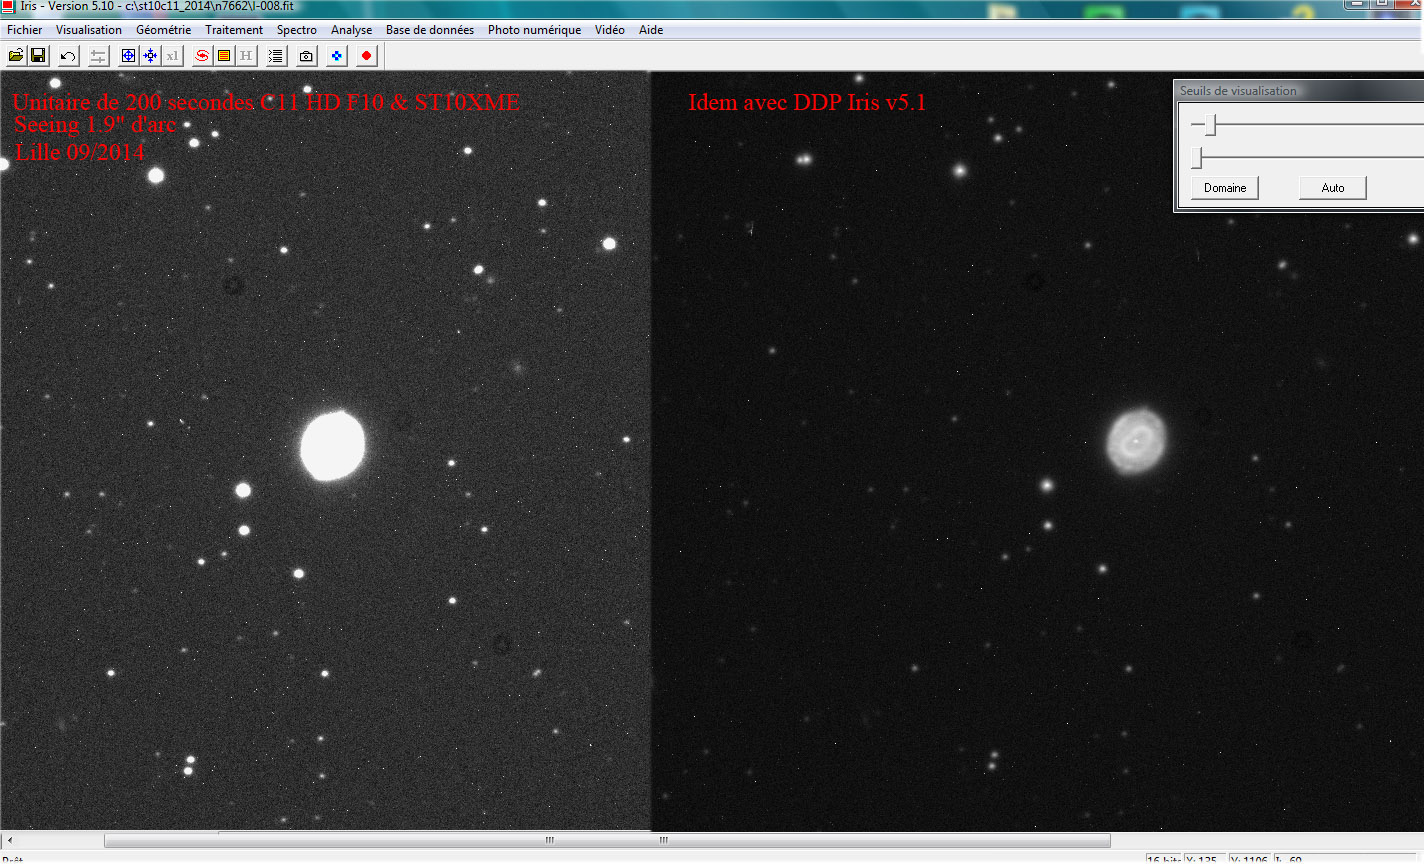Click the grey H toolbar icon
Screen dimensions: 1424x864
pos(246,56)
